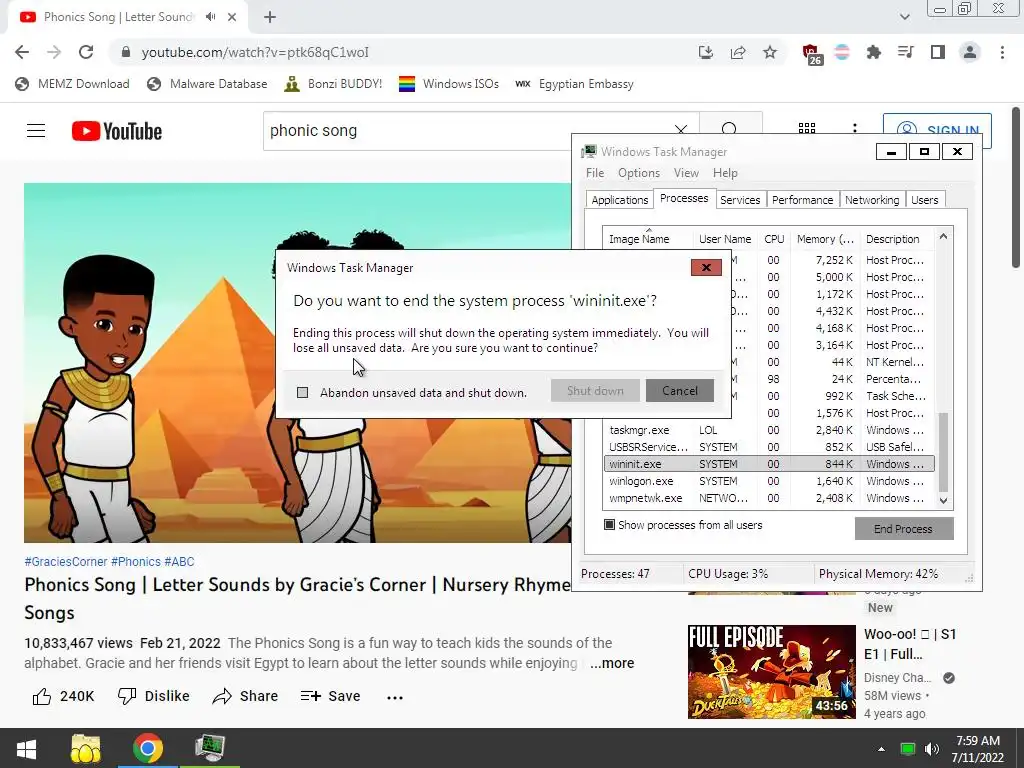This screenshot has height=768, width=1024.
Task: Open the volume speaker in system tray
Action: click(x=932, y=749)
